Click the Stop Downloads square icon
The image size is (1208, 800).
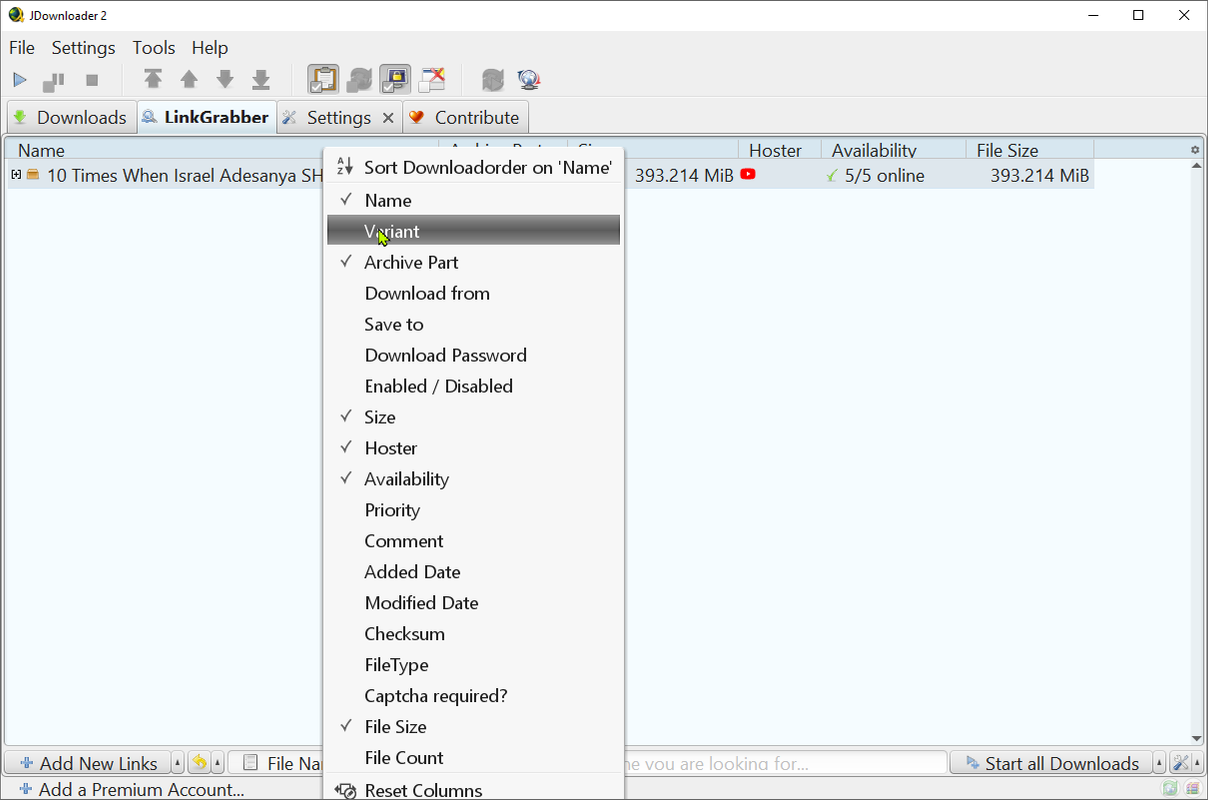(x=92, y=80)
